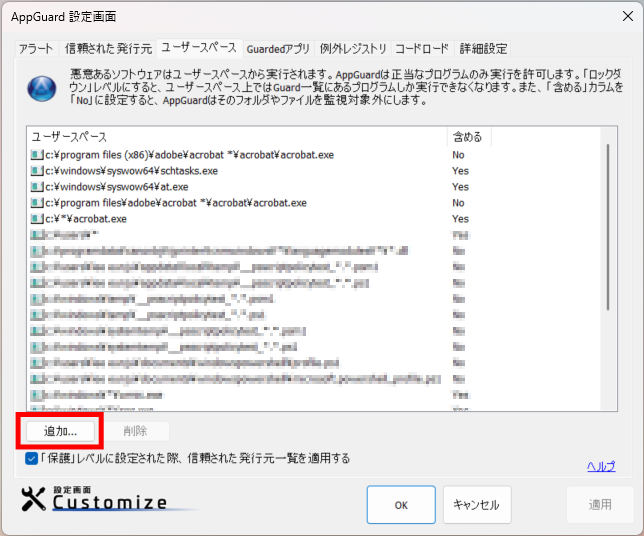Click the キャンセル button
Image resolution: width=644 pixels, height=536 pixels.
point(476,505)
